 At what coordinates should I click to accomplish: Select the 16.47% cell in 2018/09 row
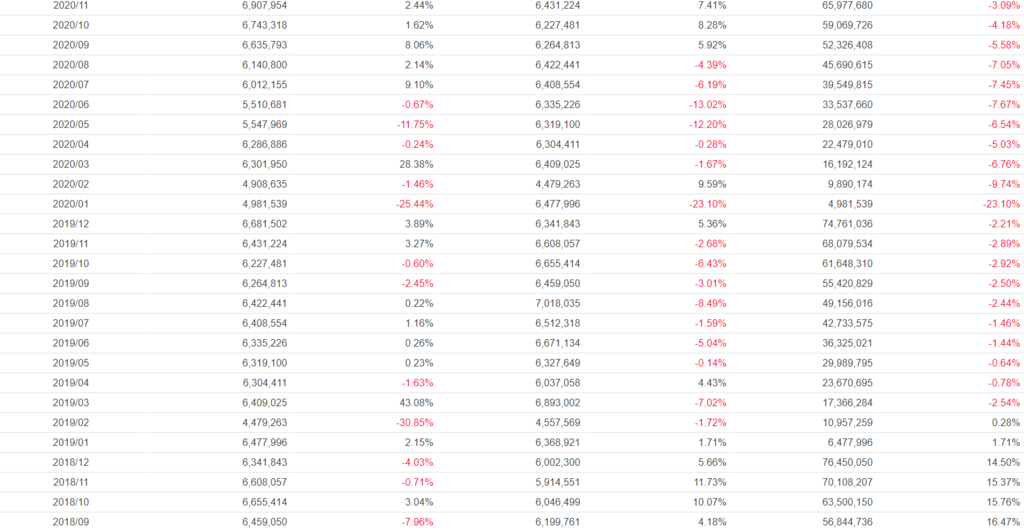(1001, 521)
